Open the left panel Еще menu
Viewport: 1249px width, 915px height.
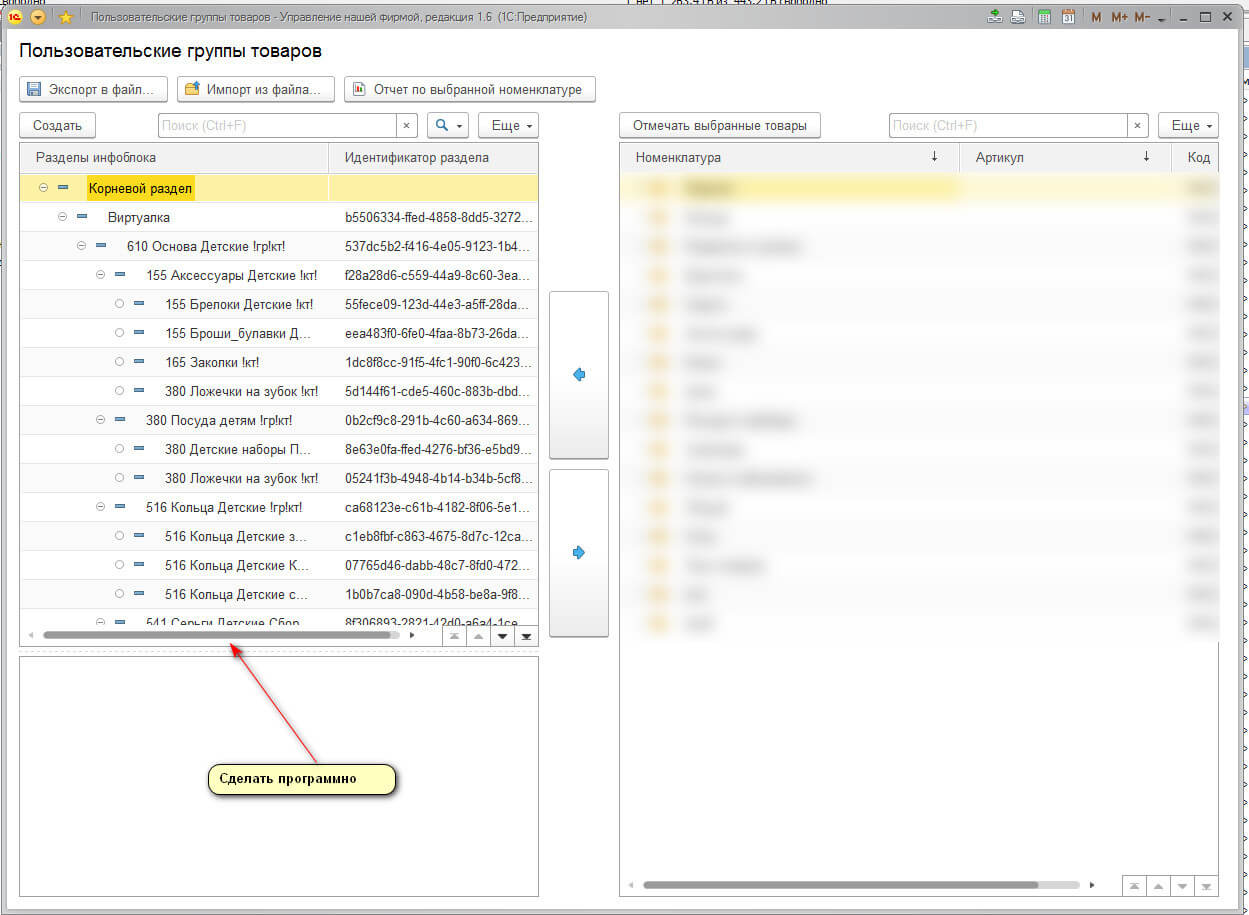click(x=508, y=126)
